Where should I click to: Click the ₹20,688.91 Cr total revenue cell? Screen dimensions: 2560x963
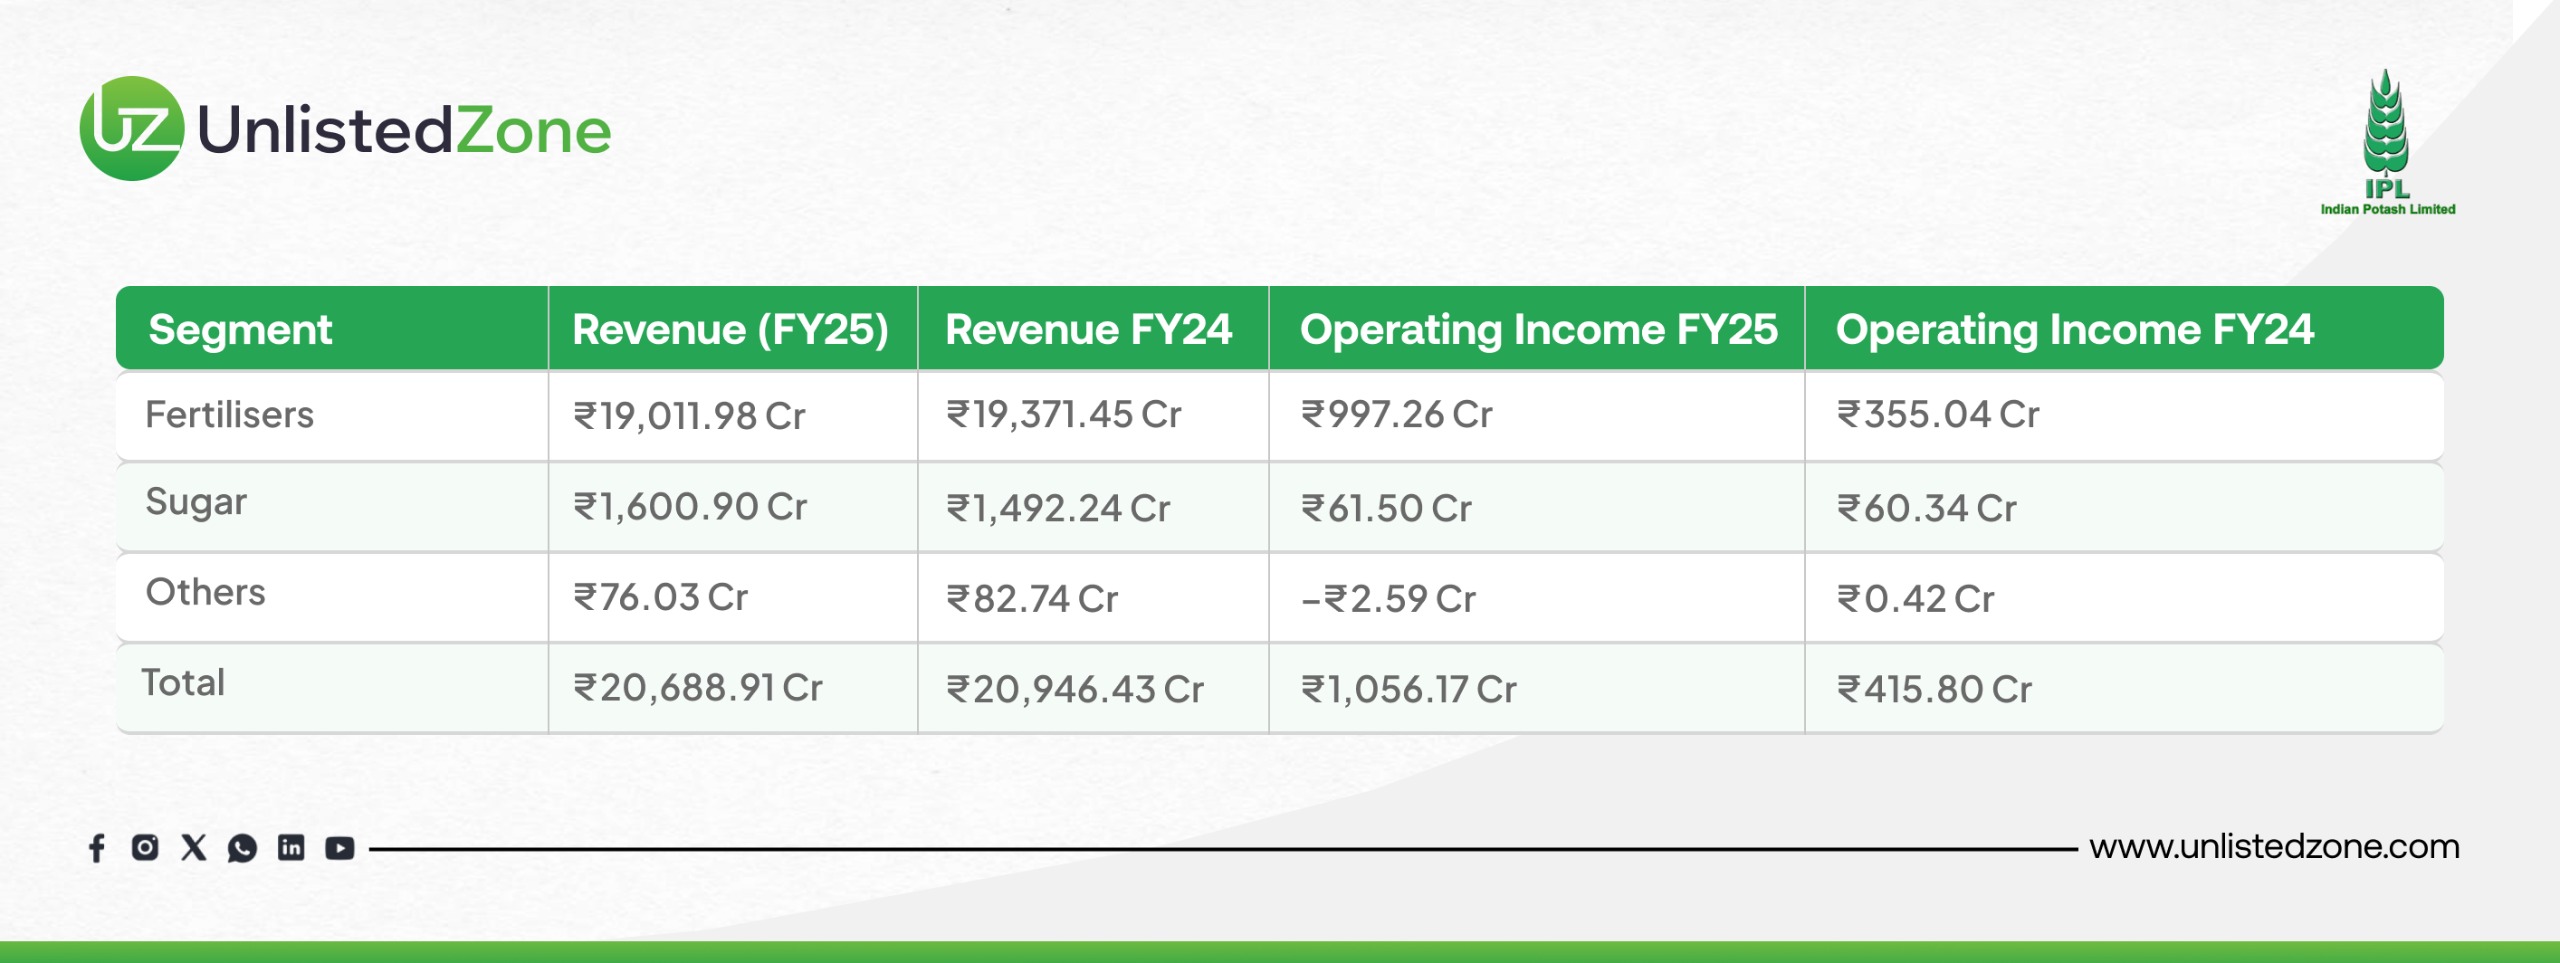[698, 688]
